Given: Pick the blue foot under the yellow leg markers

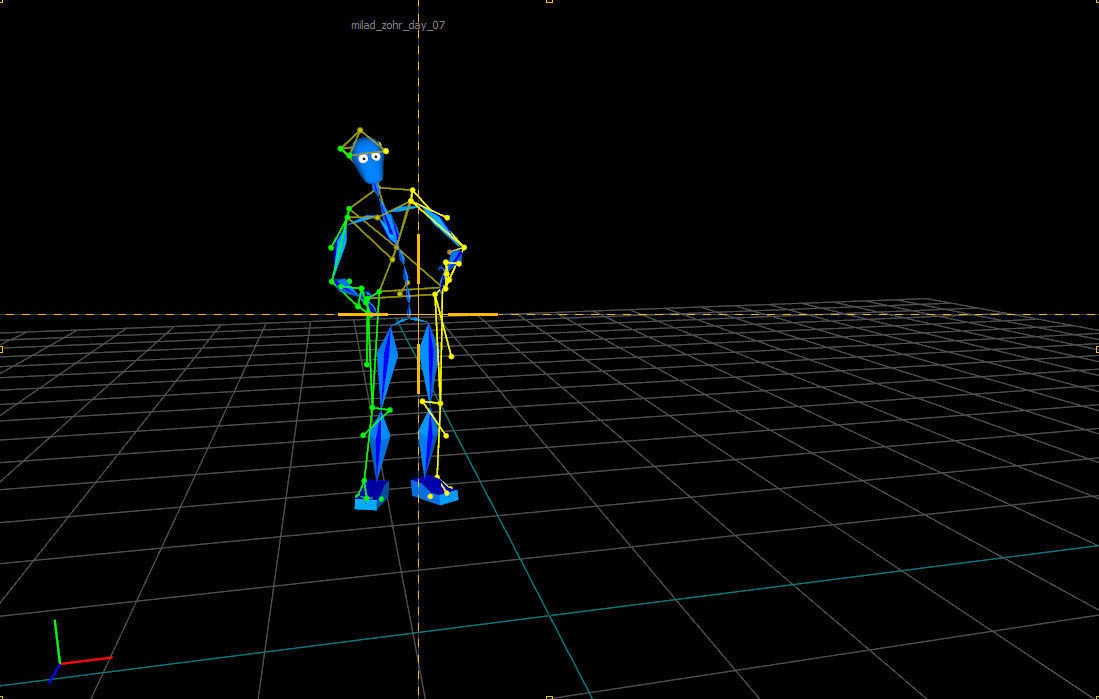Looking at the screenshot, I should tap(435, 490).
